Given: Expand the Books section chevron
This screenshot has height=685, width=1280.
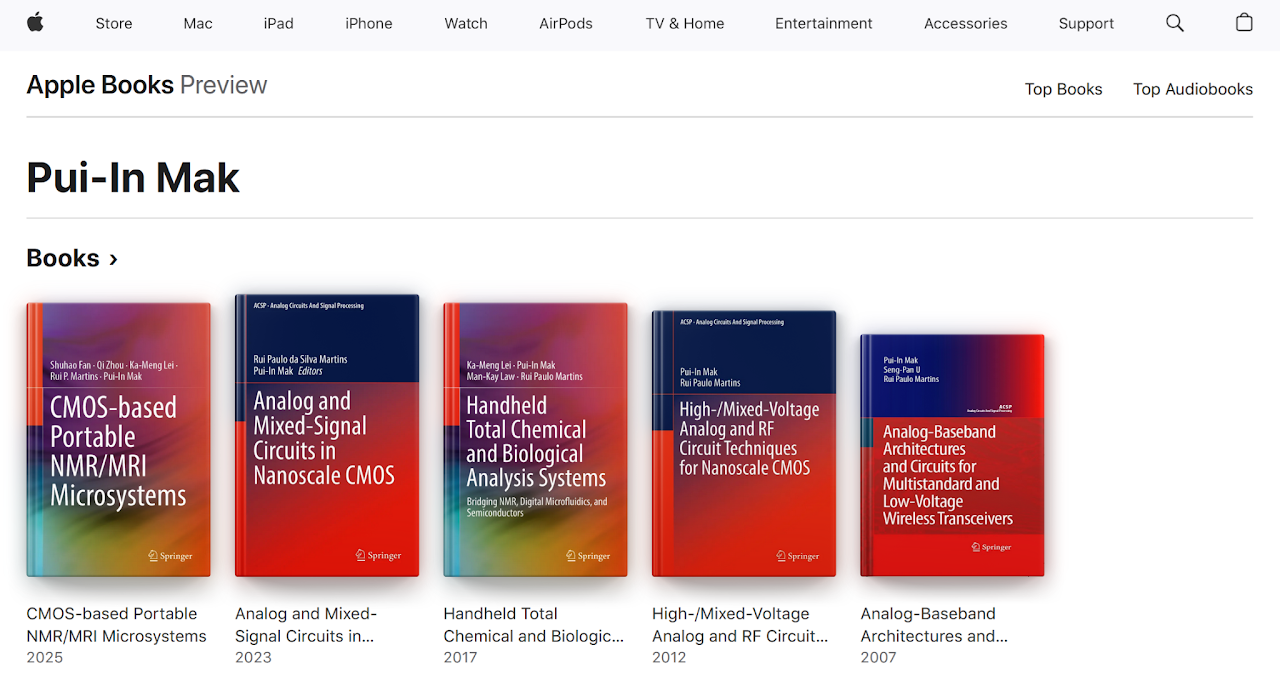Looking at the screenshot, I should click(113, 259).
